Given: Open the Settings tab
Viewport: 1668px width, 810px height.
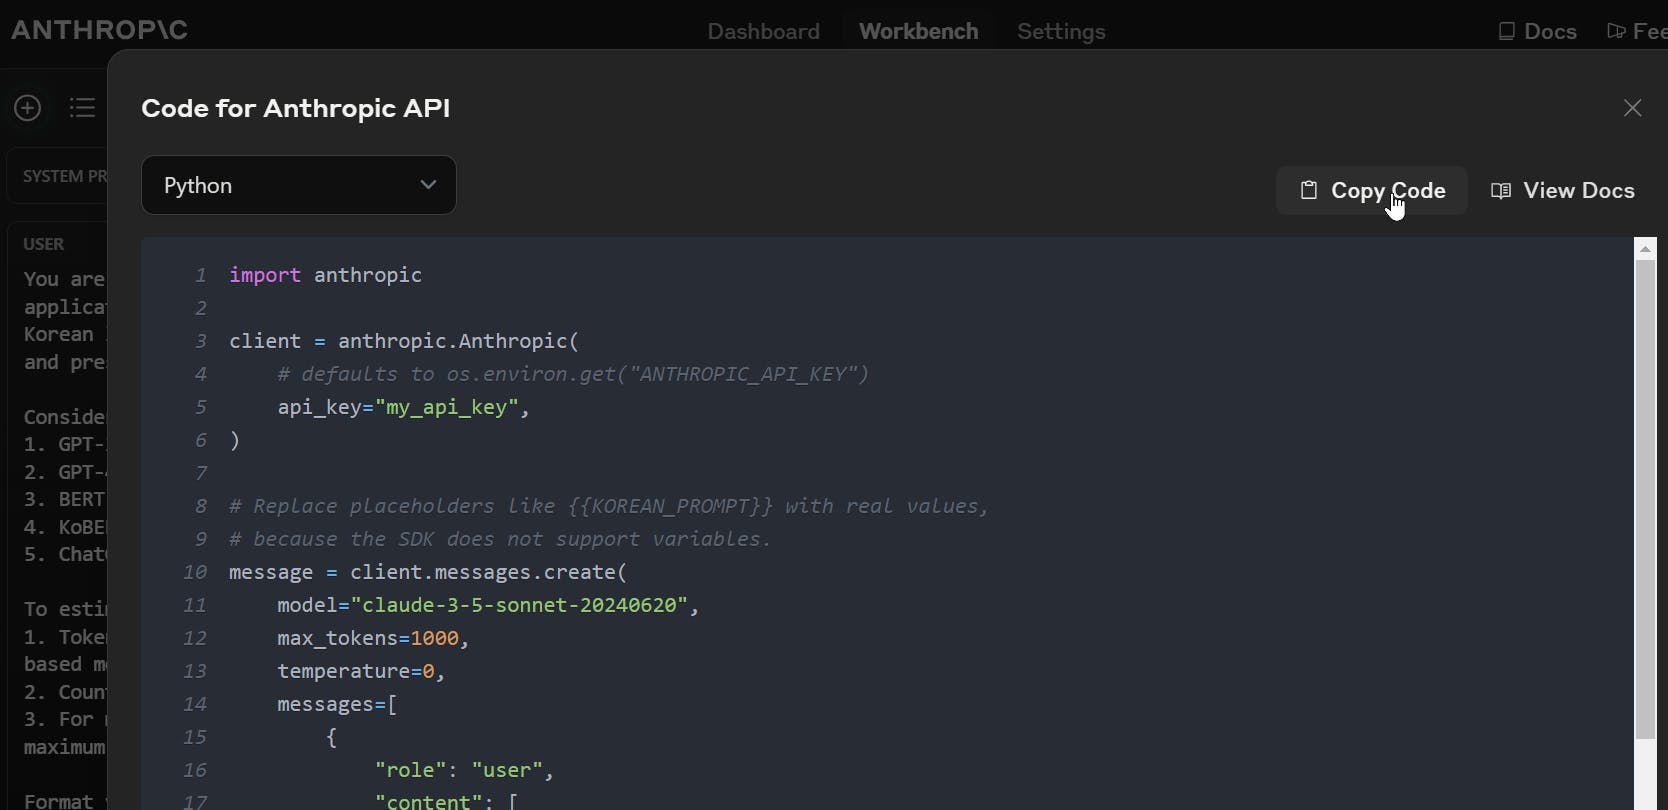Looking at the screenshot, I should pyautogui.click(x=1061, y=31).
